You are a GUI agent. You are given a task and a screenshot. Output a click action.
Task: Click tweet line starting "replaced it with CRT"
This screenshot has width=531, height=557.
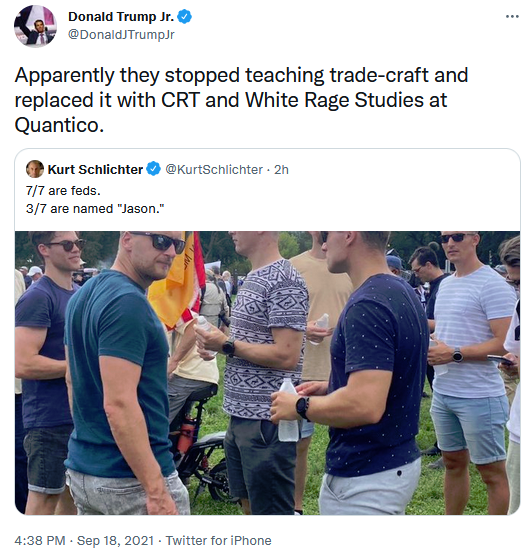tap(231, 100)
